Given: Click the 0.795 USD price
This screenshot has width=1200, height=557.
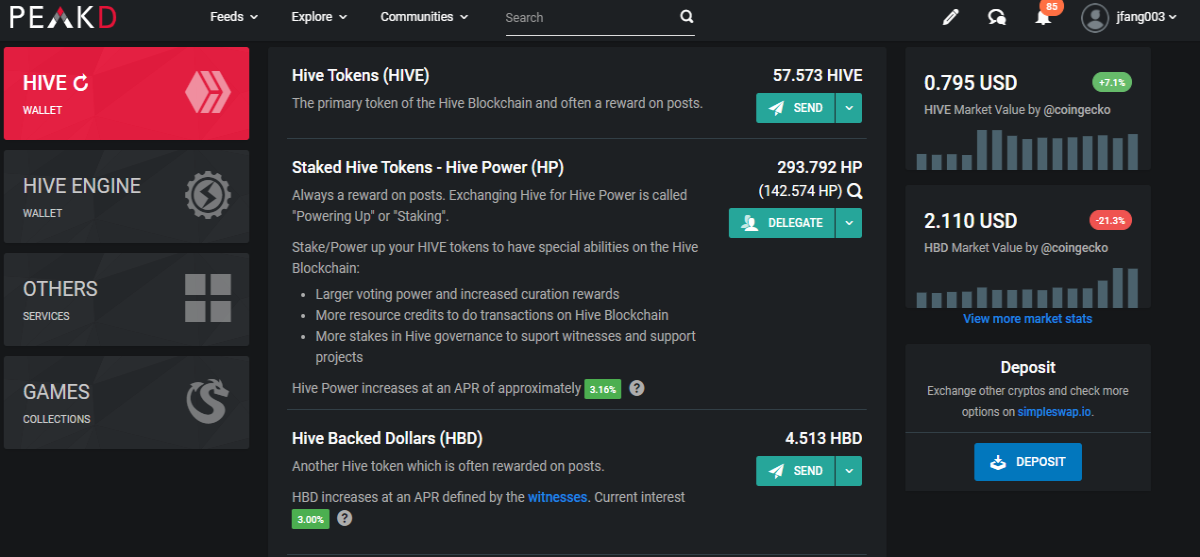Looking at the screenshot, I should pyautogui.click(x=971, y=83).
